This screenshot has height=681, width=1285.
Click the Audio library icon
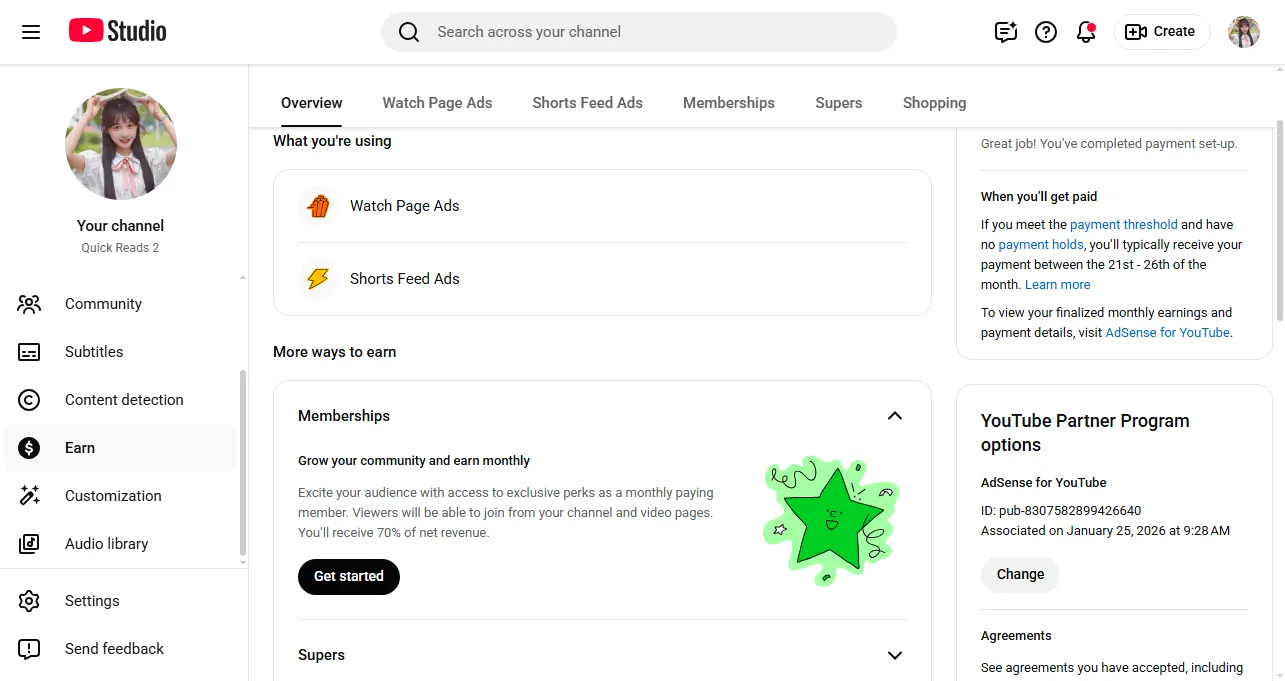coord(29,544)
